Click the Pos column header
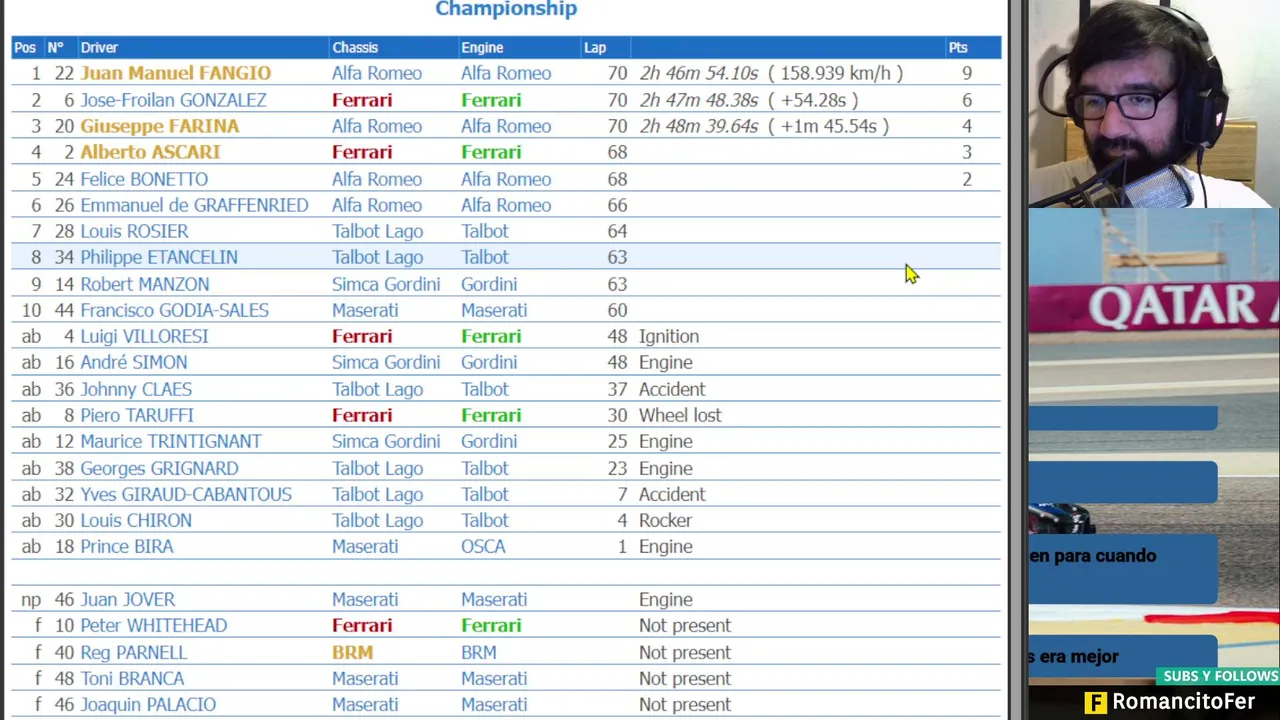 25,47
